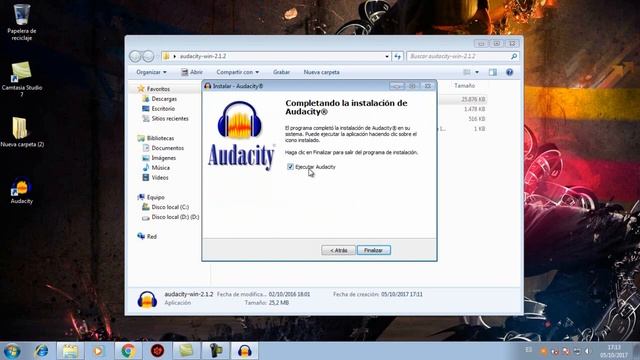Screen dimensions: 640x360
Task: Click the Explorer back navigation arrow
Action: point(135,56)
